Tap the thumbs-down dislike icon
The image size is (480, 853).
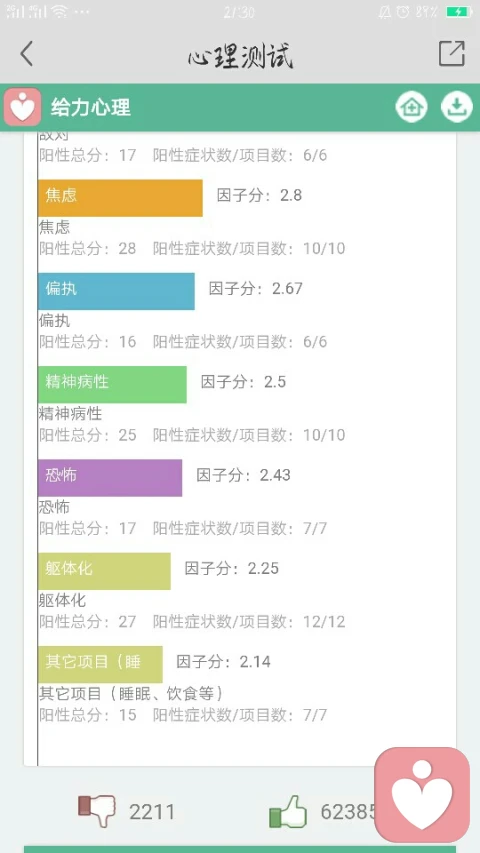[97, 811]
